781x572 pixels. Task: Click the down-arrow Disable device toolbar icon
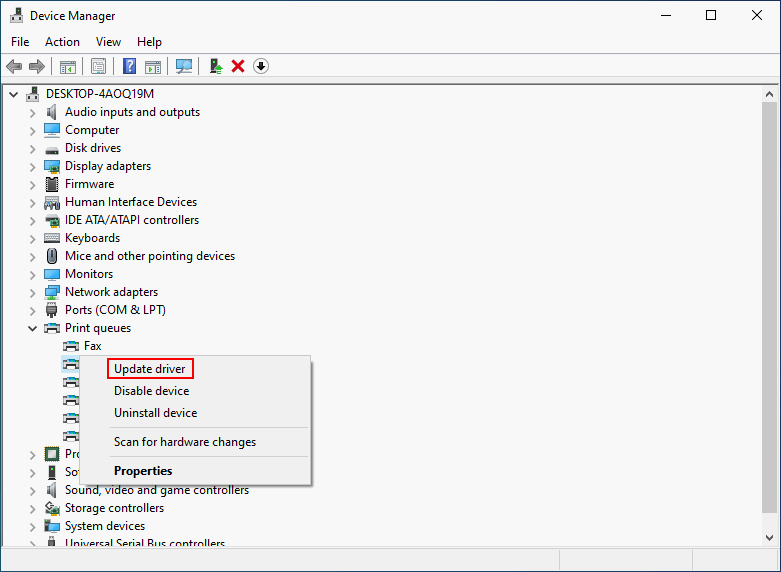[x=261, y=66]
